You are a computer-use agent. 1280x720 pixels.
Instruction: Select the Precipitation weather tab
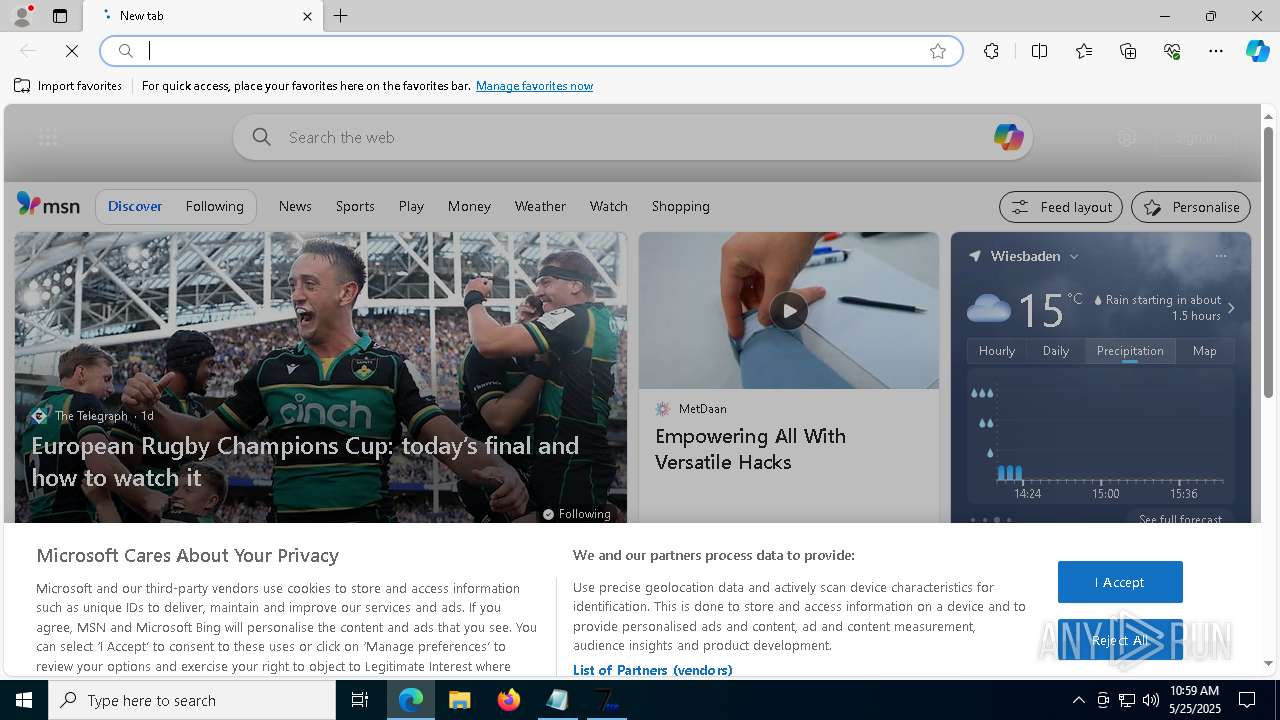1130,351
